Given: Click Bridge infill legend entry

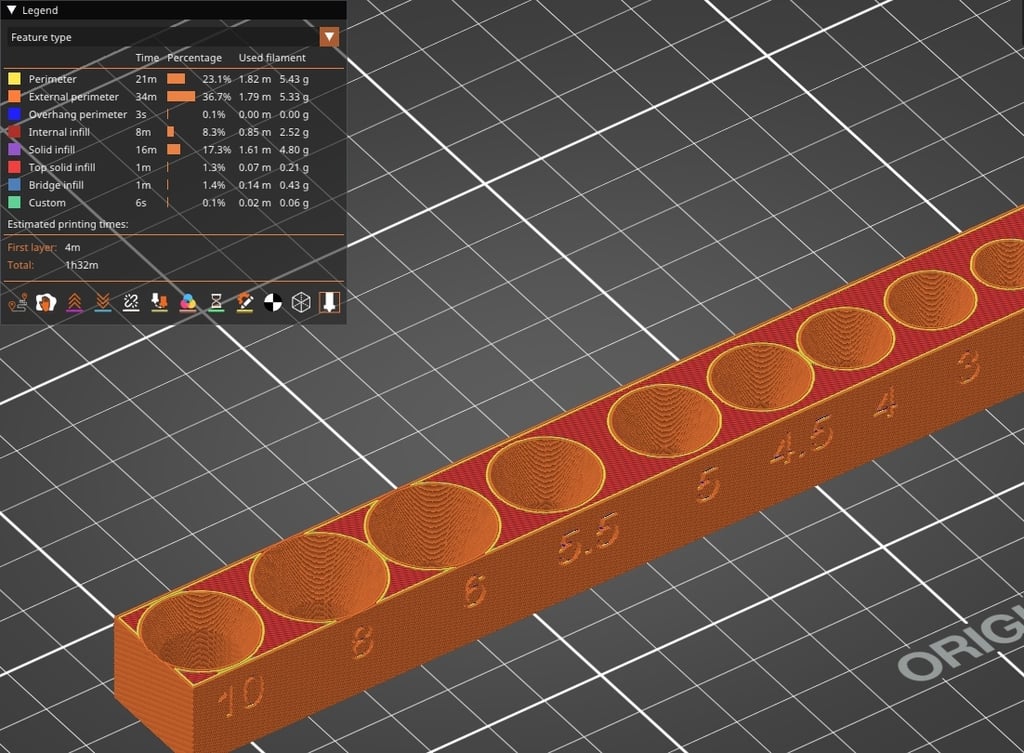Looking at the screenshot, I should coord(55,185).
